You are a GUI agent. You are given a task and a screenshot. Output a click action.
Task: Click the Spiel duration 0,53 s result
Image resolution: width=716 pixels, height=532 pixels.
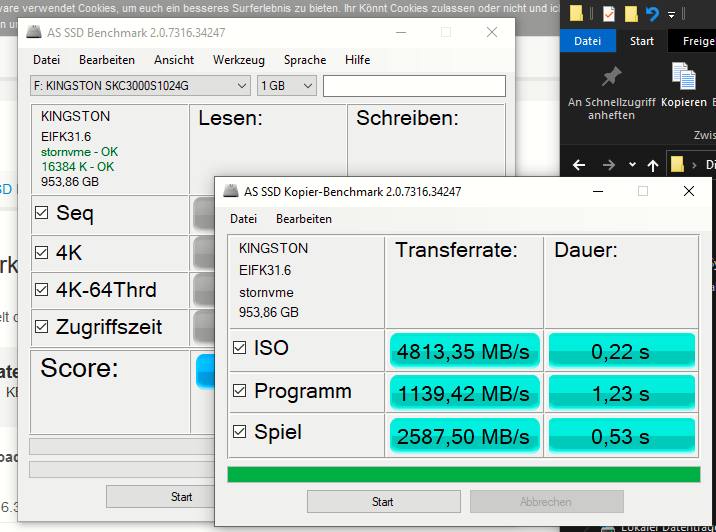pyautogui.click(x=621, y=436)
